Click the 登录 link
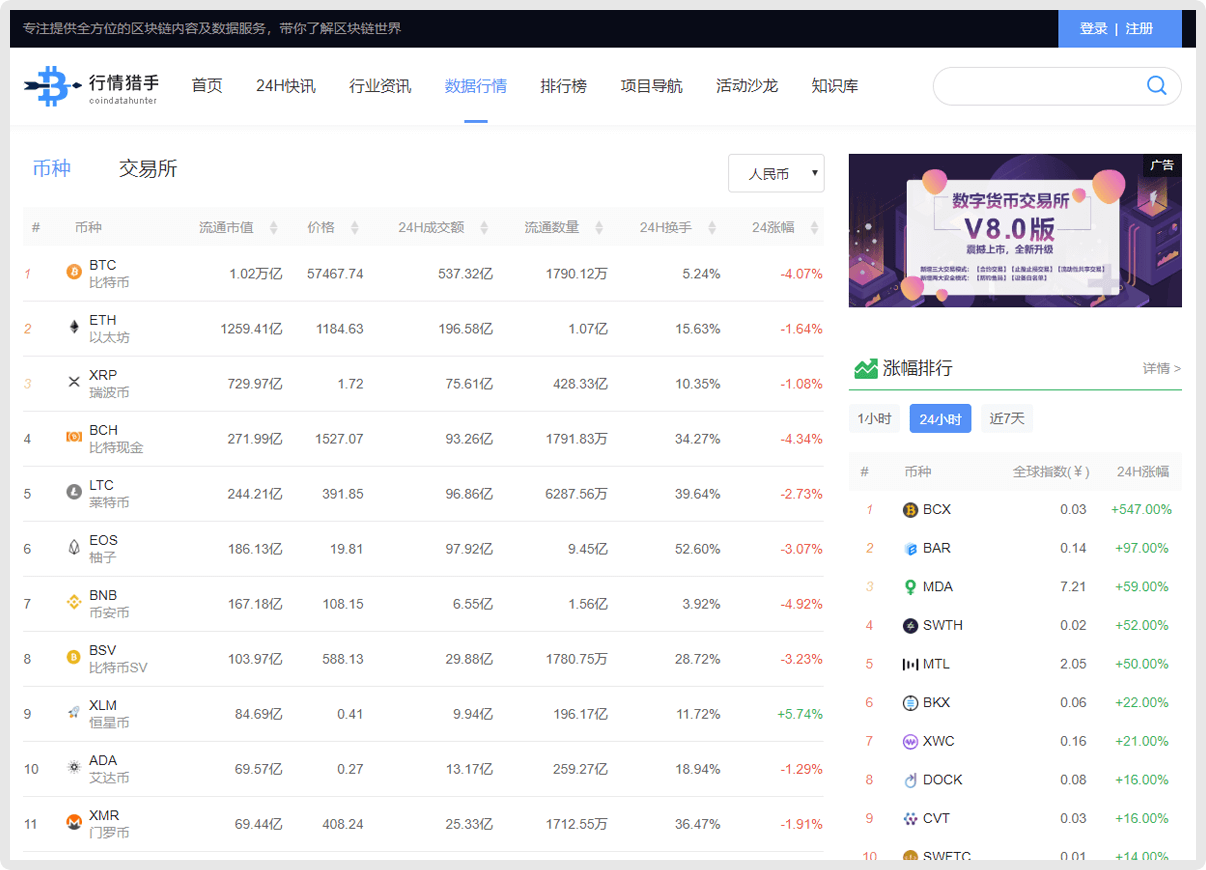Image resolution: width=1206 pixels, height=870 pixels. [x=1093, y=29]
